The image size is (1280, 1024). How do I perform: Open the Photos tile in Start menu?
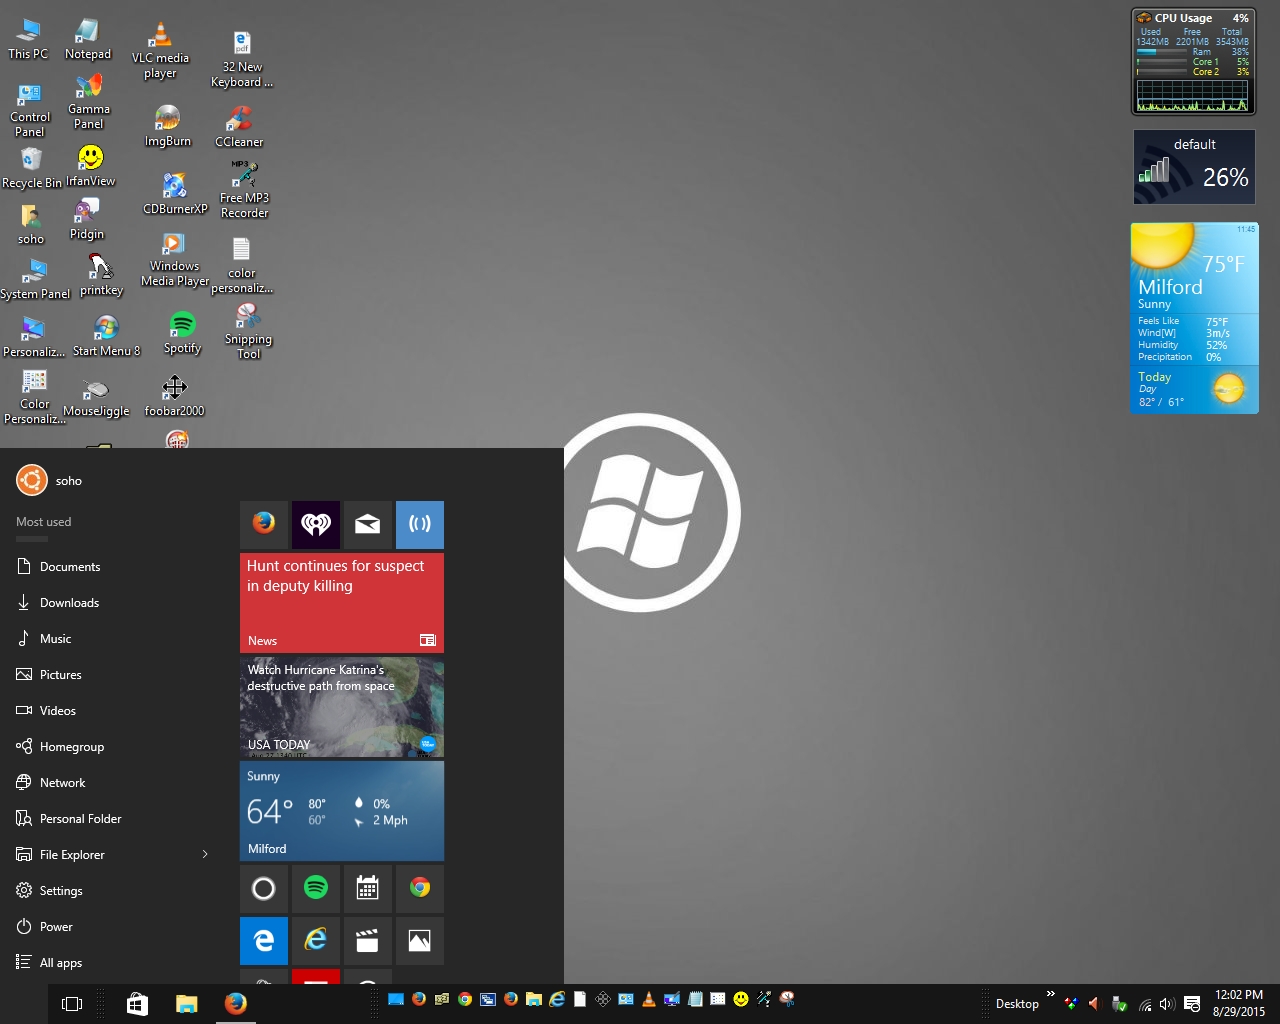pos(420,940)
